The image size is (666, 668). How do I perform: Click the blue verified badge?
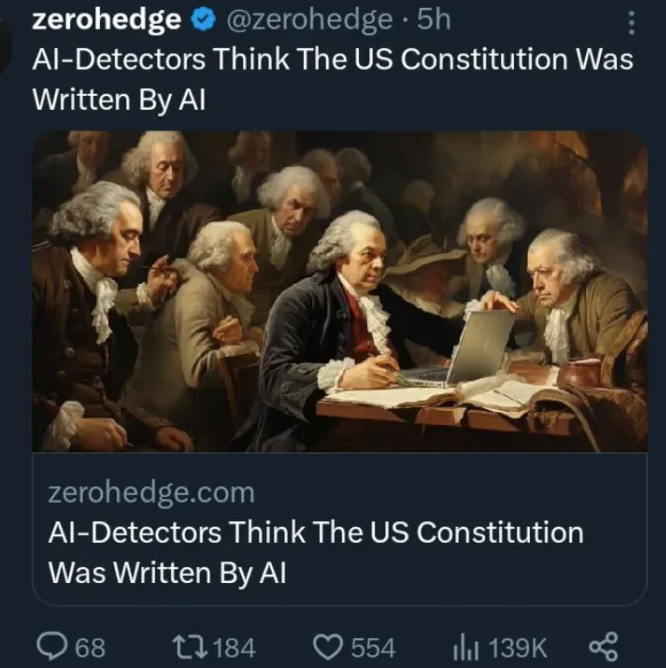(205, 20)
